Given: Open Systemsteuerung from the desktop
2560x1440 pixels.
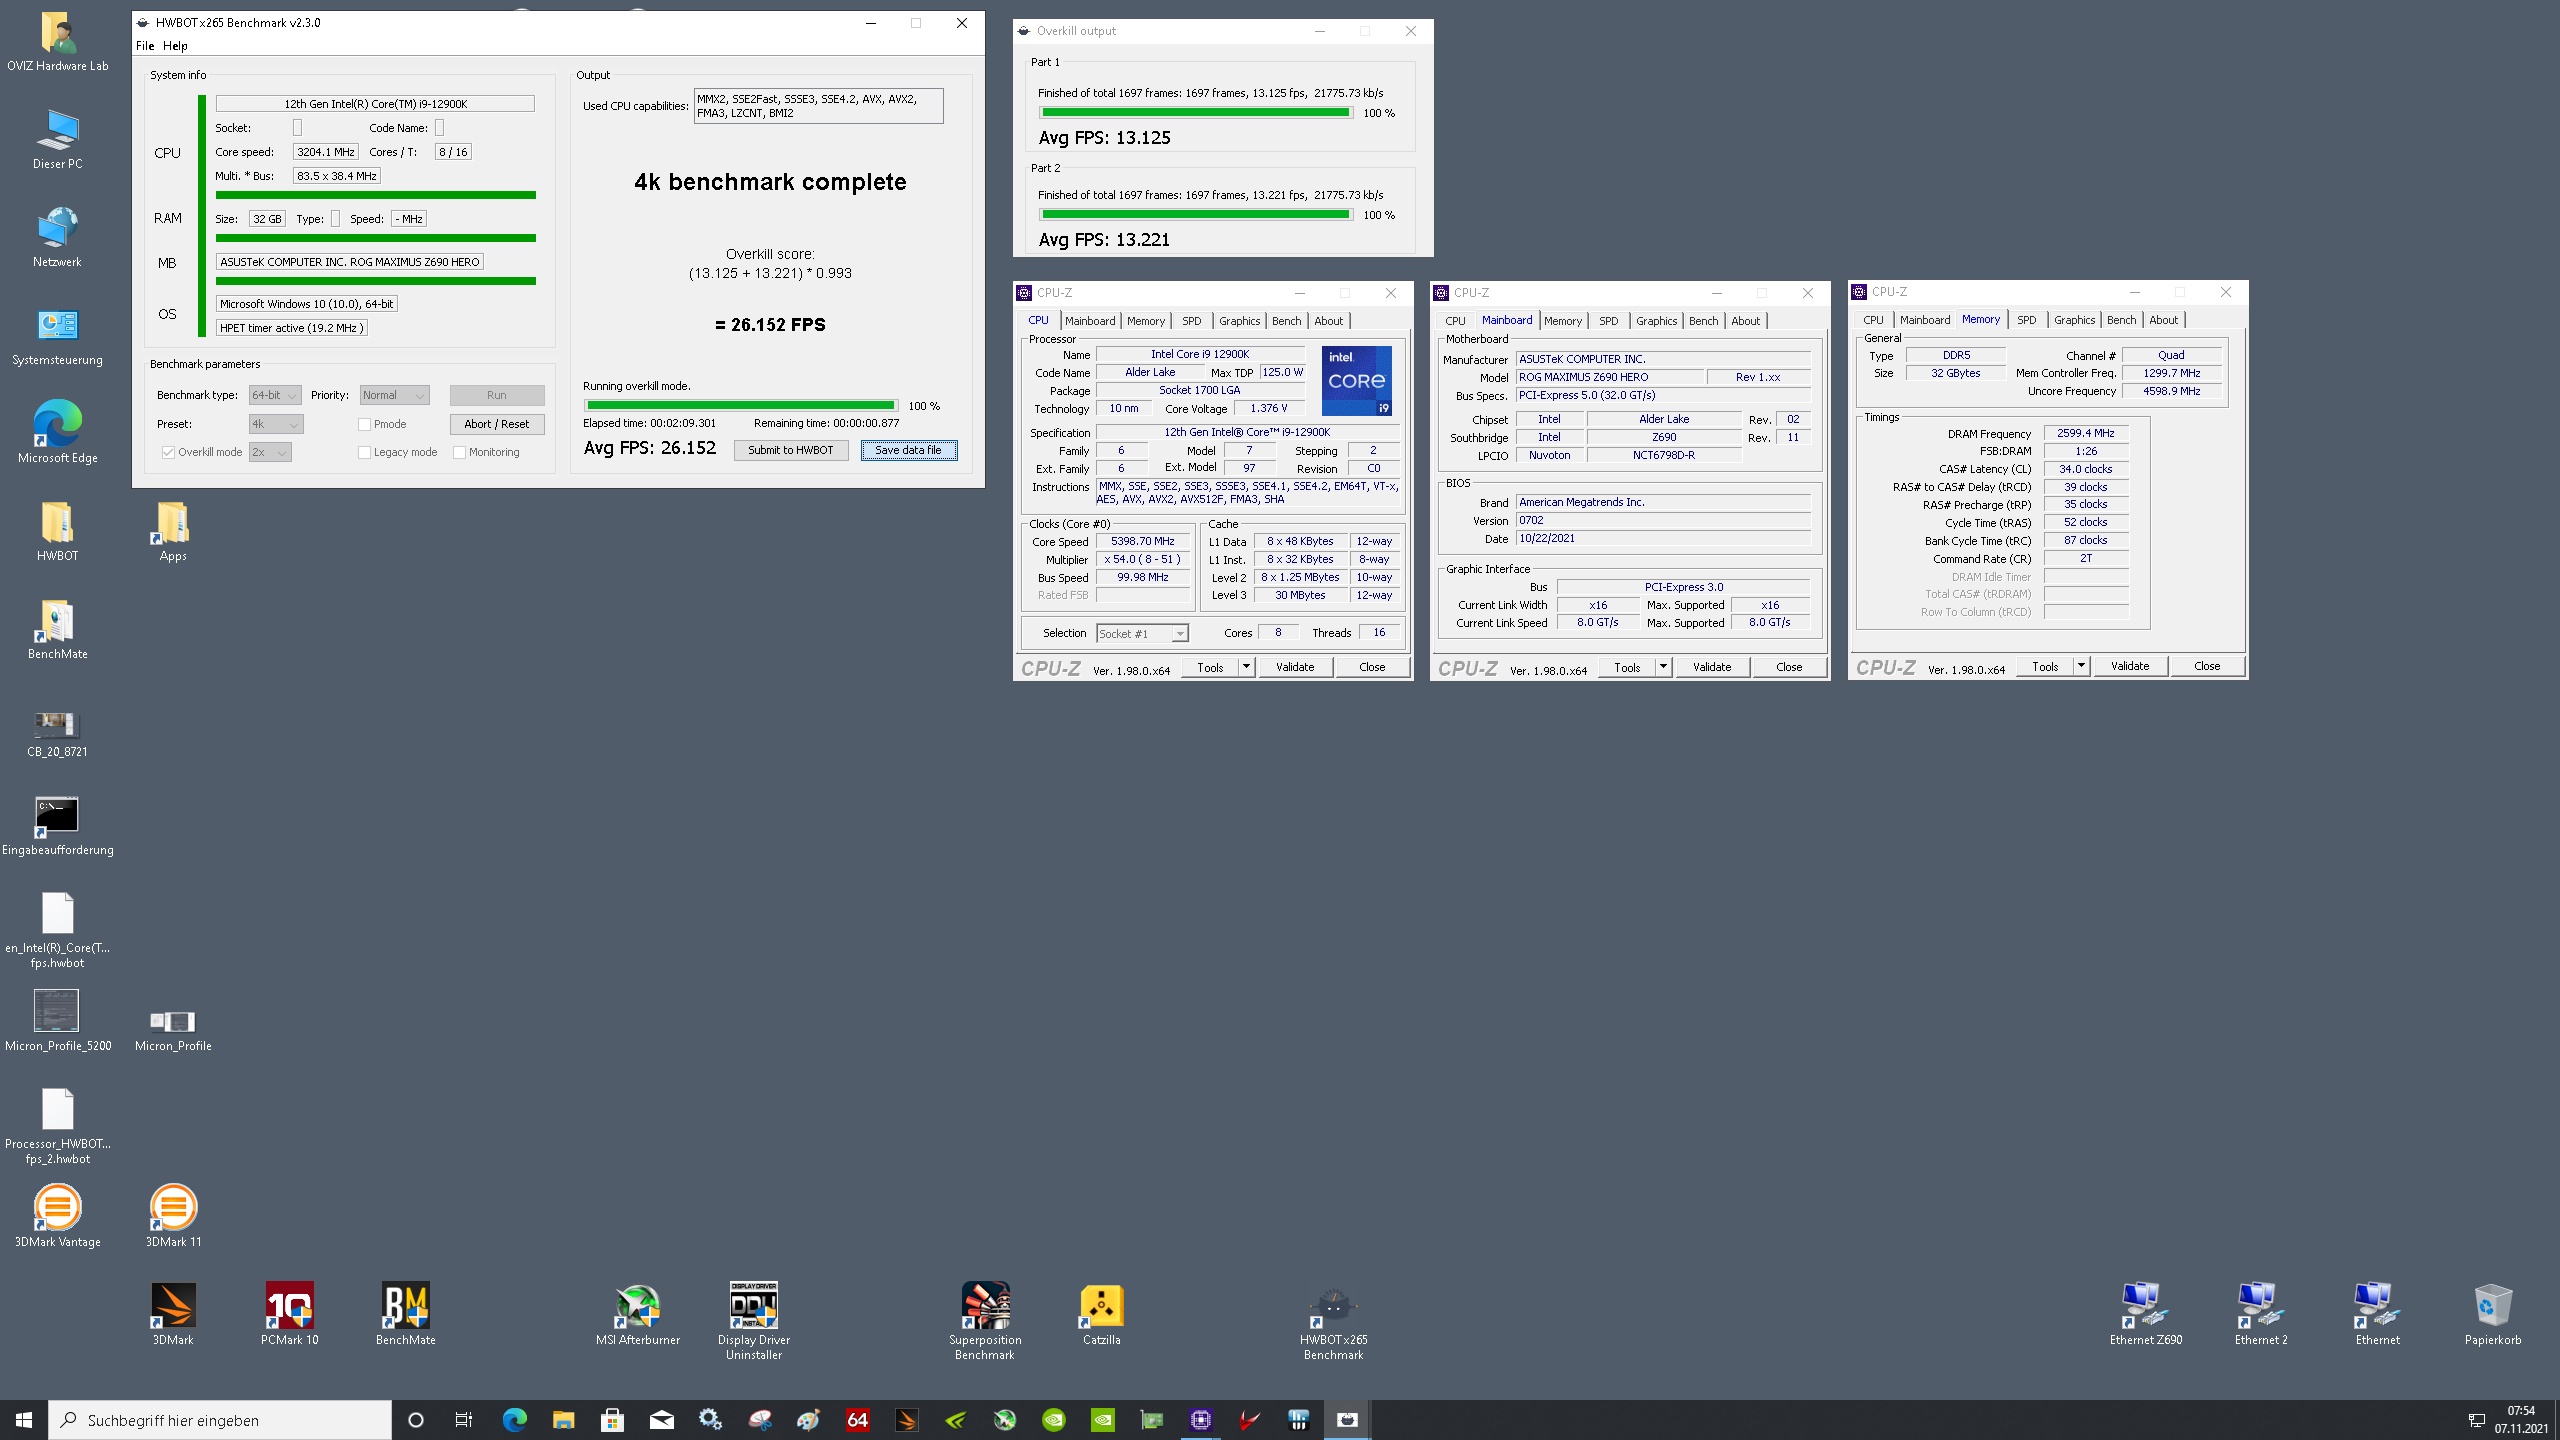Looking at the screenshot, I should [x=57, y=336].
